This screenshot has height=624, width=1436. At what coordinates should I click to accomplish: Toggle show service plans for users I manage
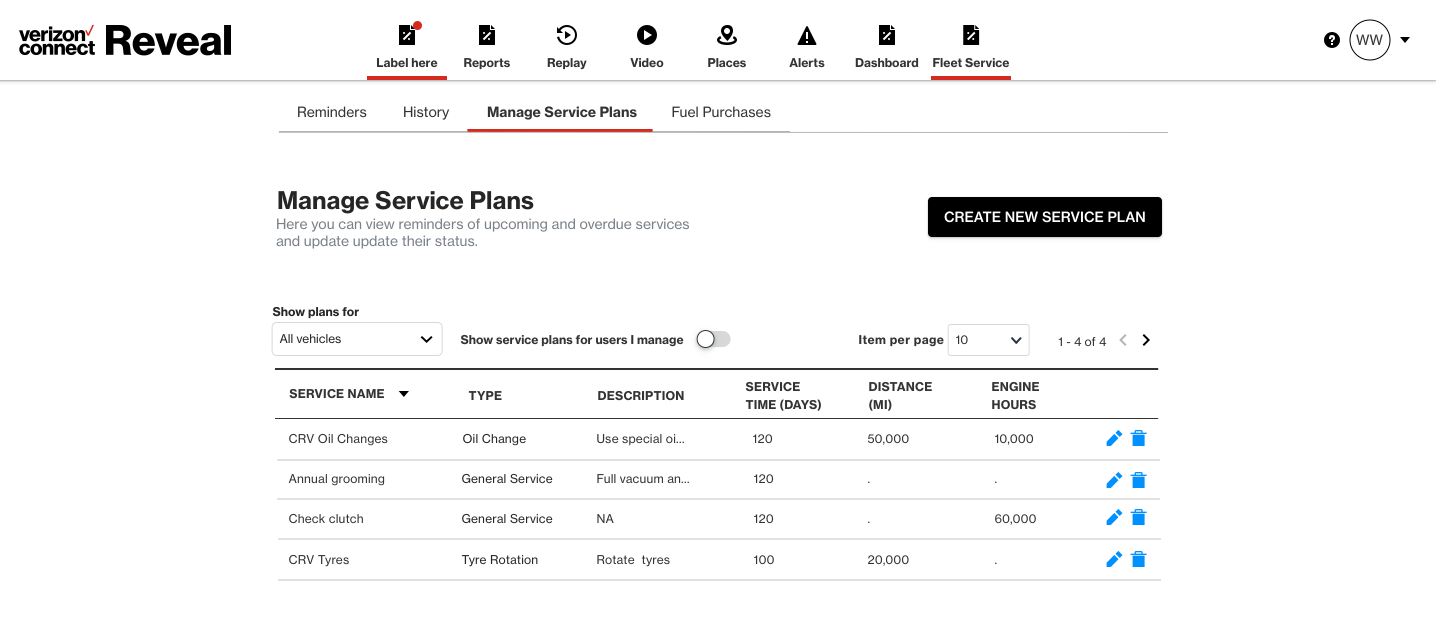[713, 339]
